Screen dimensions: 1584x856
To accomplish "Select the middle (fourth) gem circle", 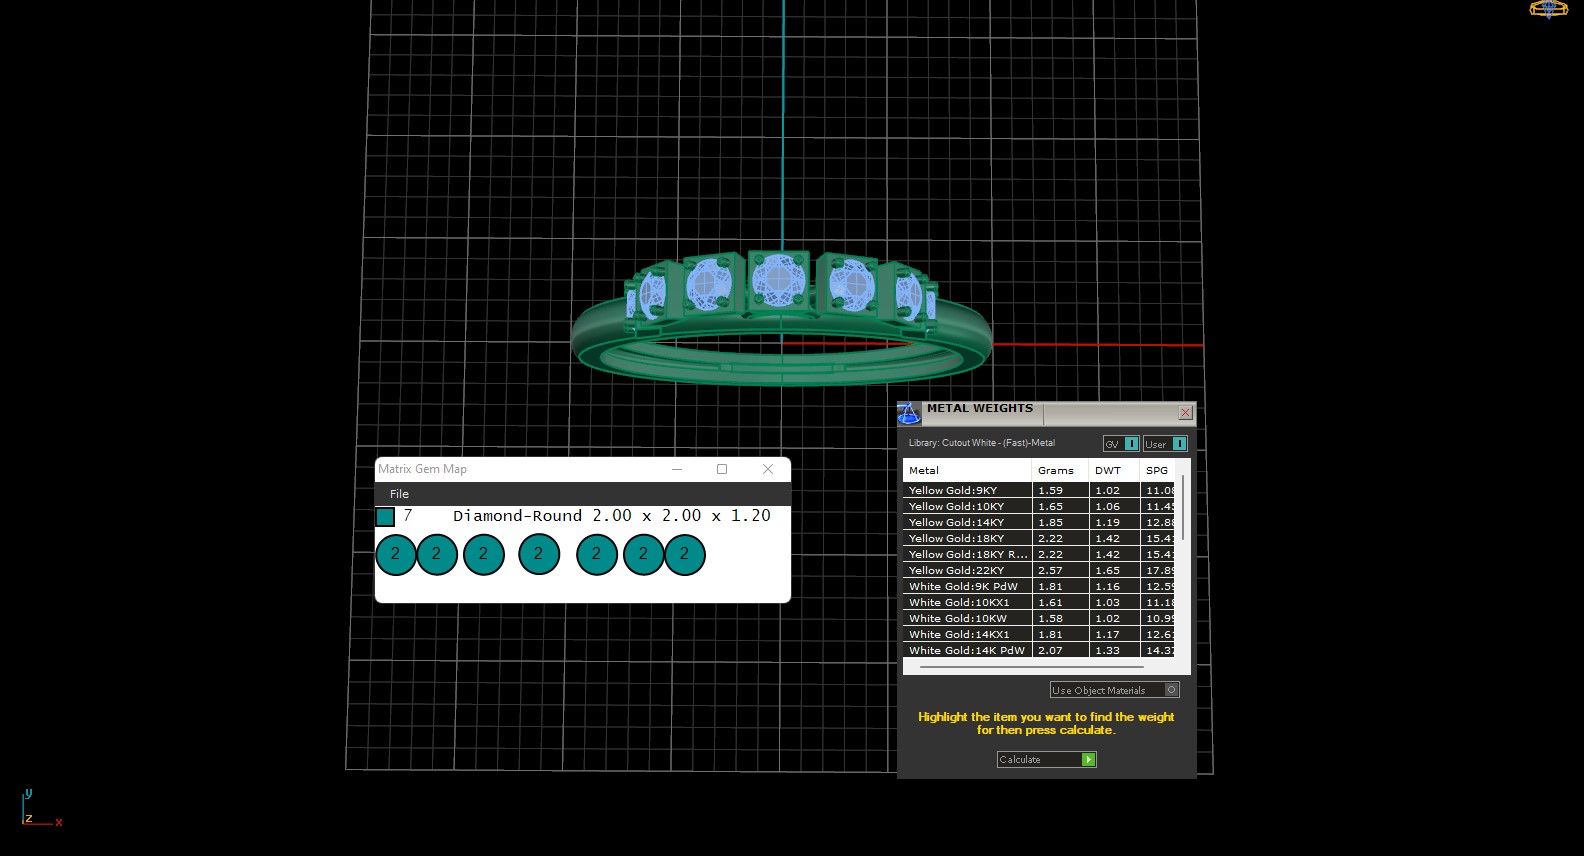I will [x=539, y=554].
